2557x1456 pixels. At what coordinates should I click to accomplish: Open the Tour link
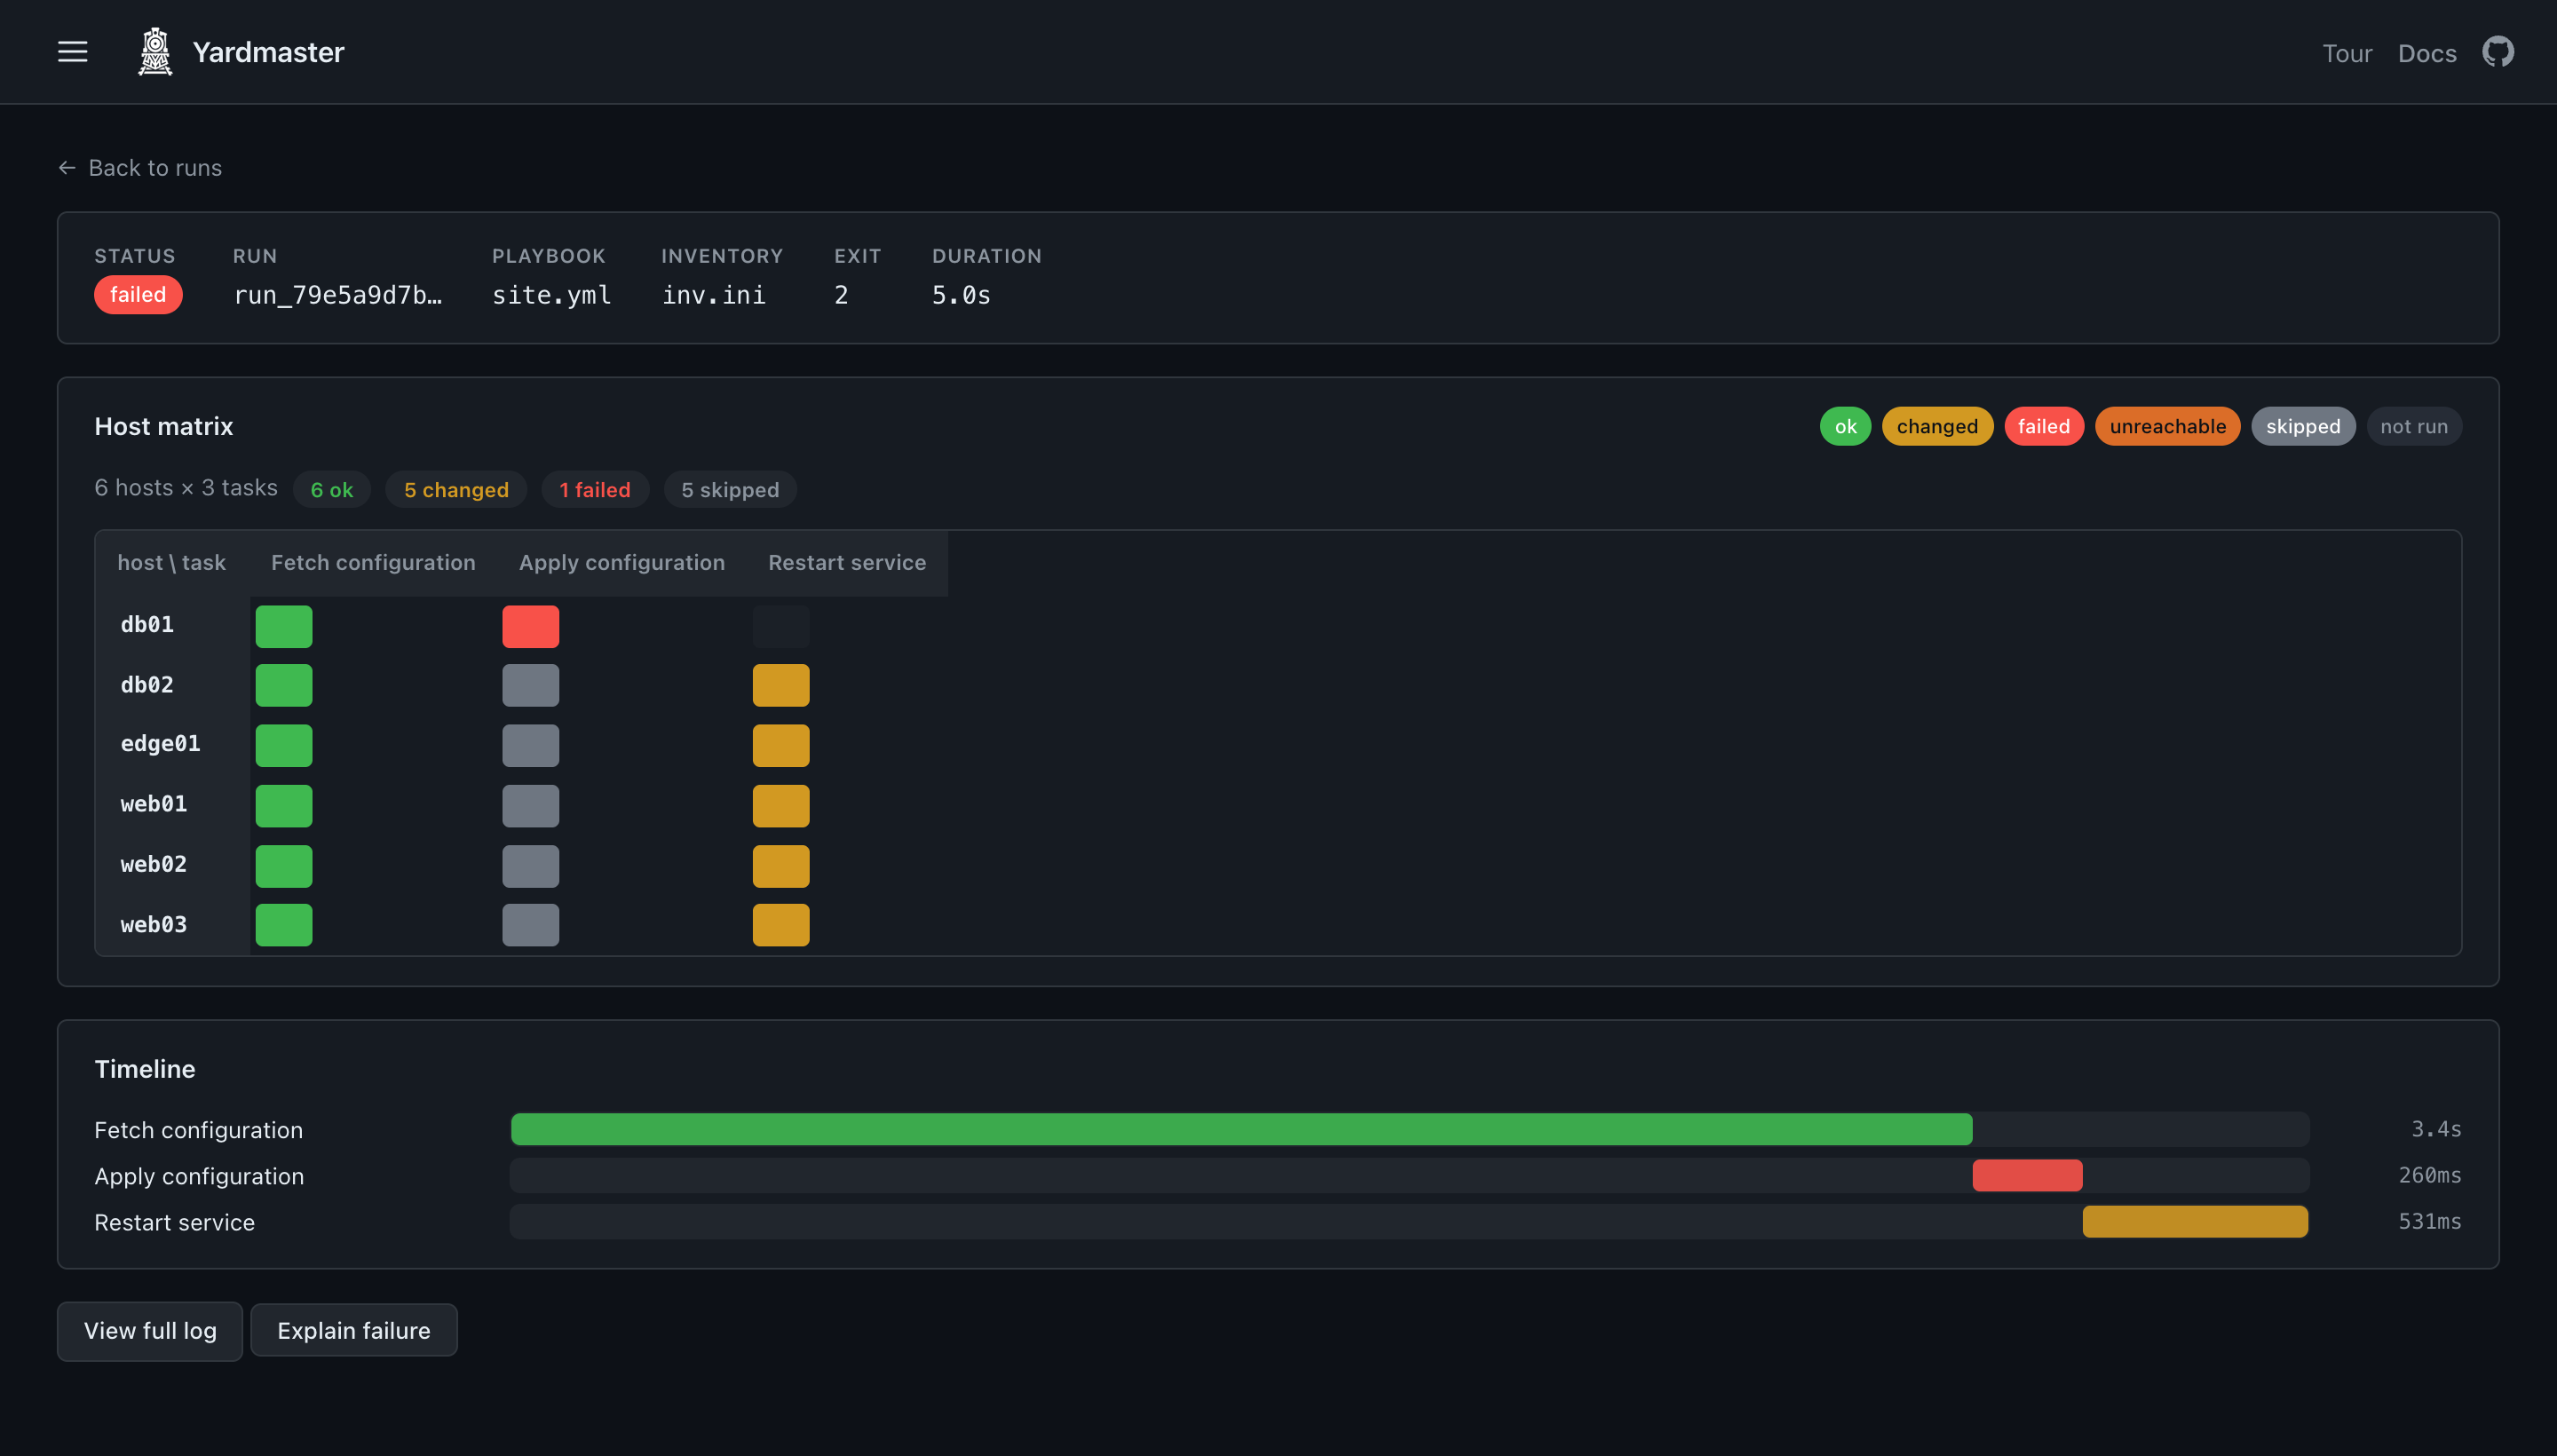point(2346,53)
